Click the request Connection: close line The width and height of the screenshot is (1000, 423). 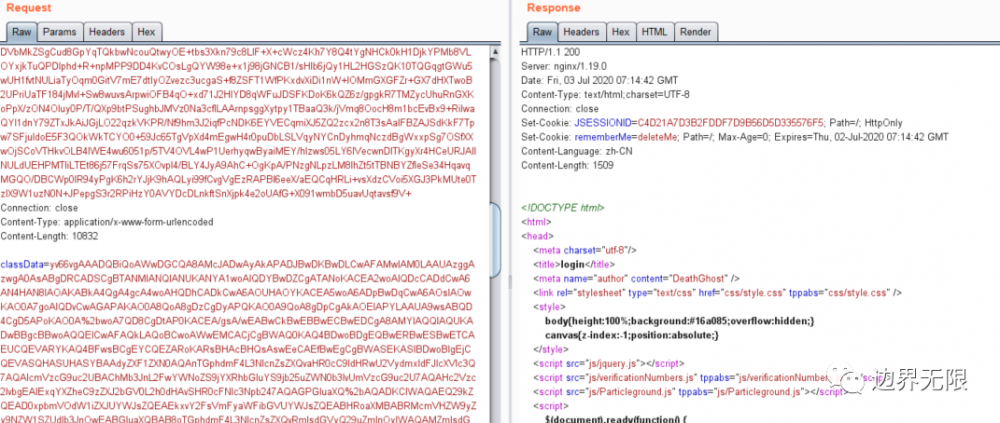click(39, 208)
